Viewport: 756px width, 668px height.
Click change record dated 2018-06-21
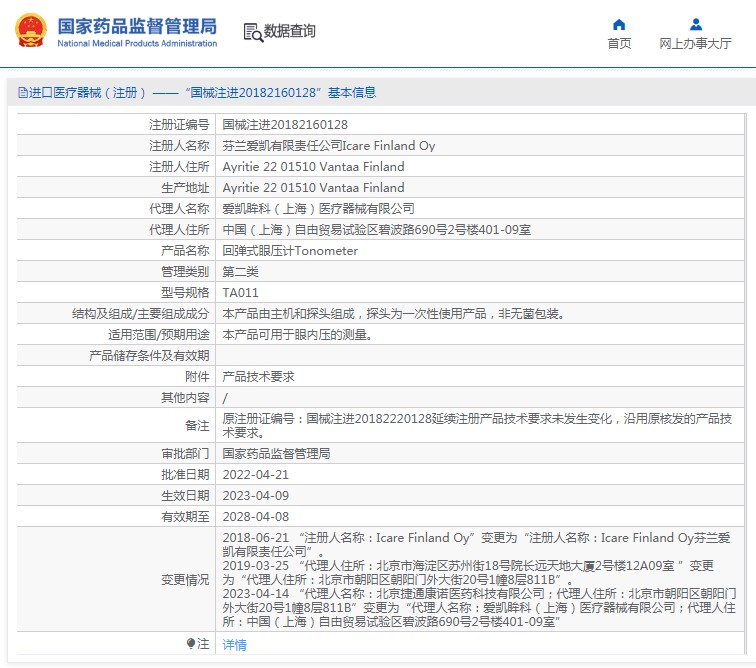pyautogui.click(x=476, y=545)
